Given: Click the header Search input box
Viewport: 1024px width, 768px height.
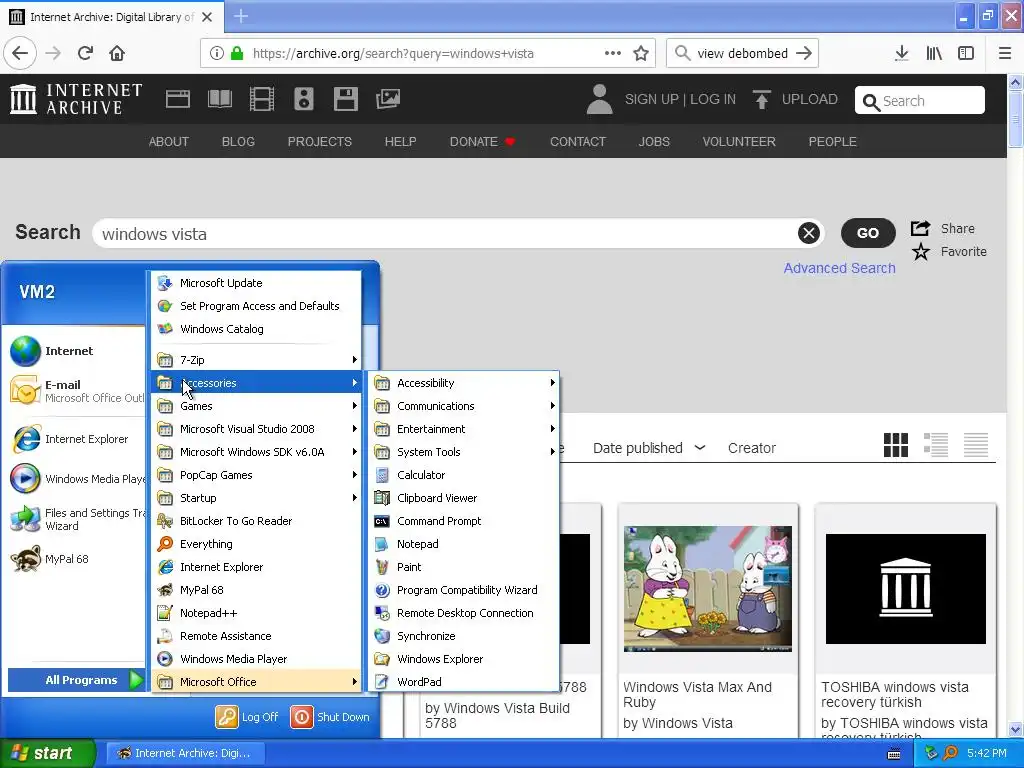Looking at the screenshot, I should pos(920,101).
